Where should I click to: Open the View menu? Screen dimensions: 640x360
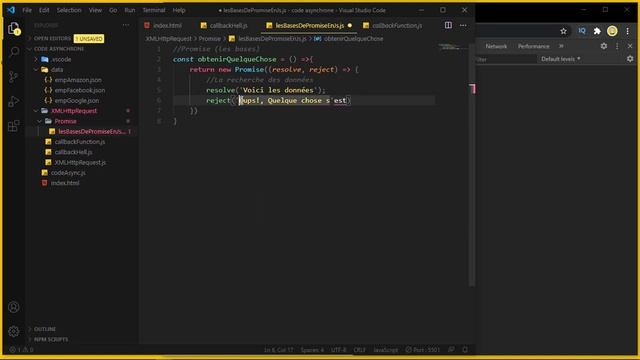(95, 10)
